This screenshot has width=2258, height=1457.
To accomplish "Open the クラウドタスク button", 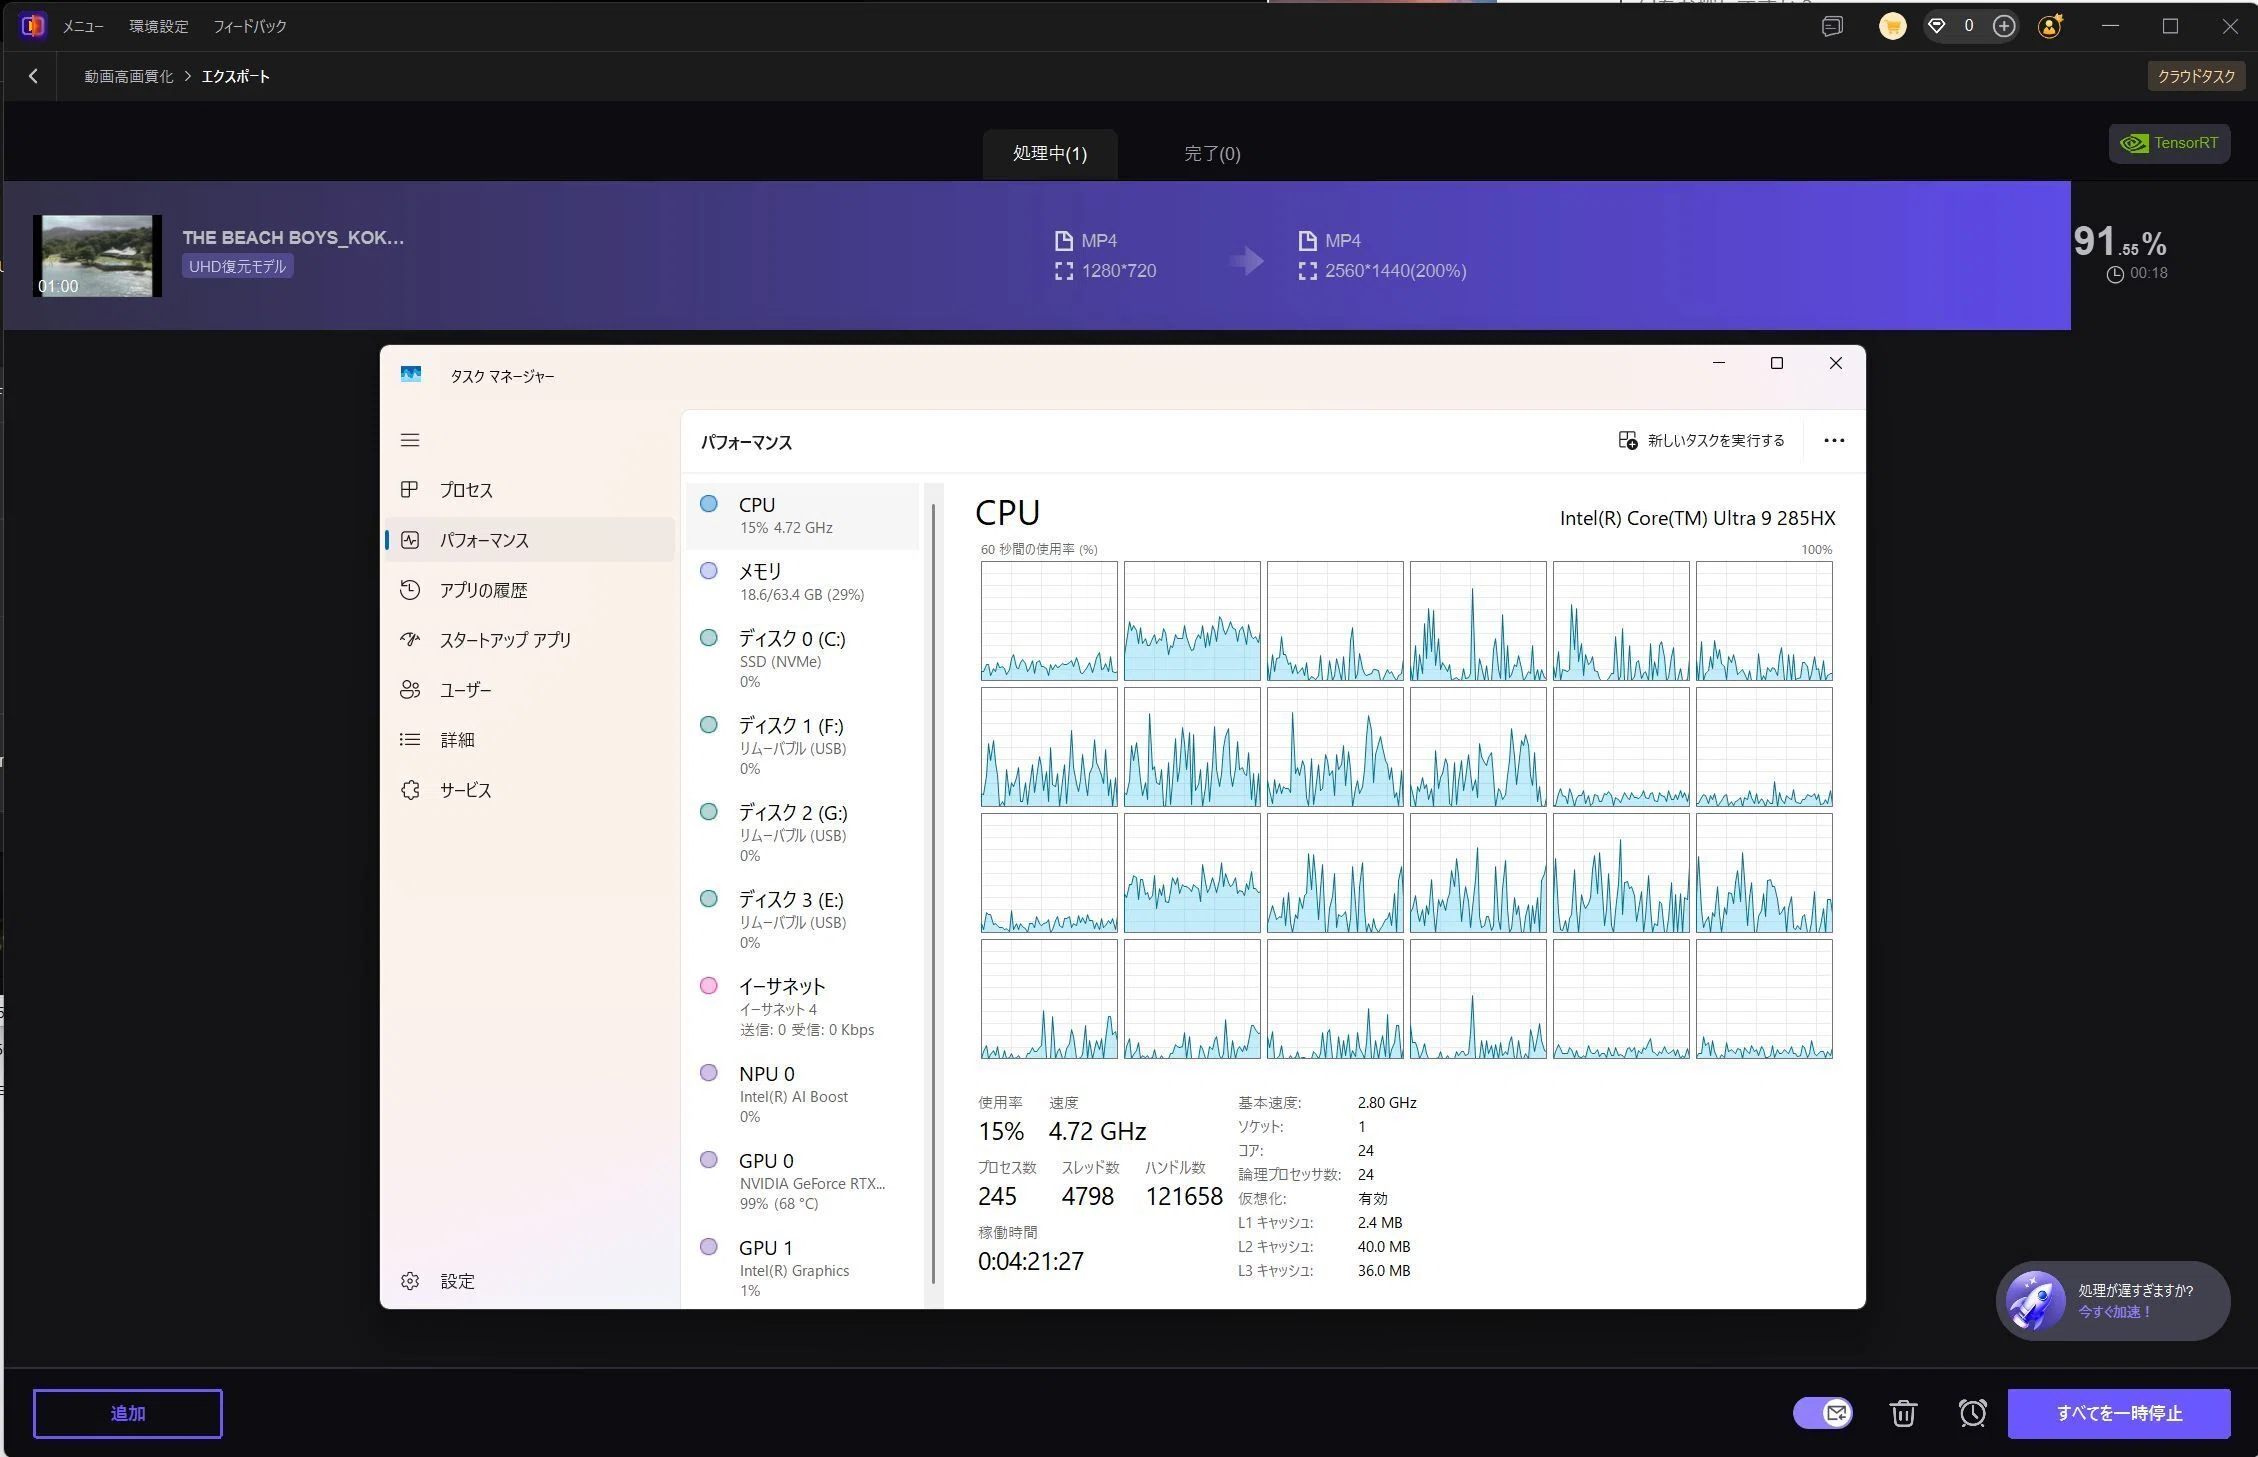I will (x=2196, y=76).
